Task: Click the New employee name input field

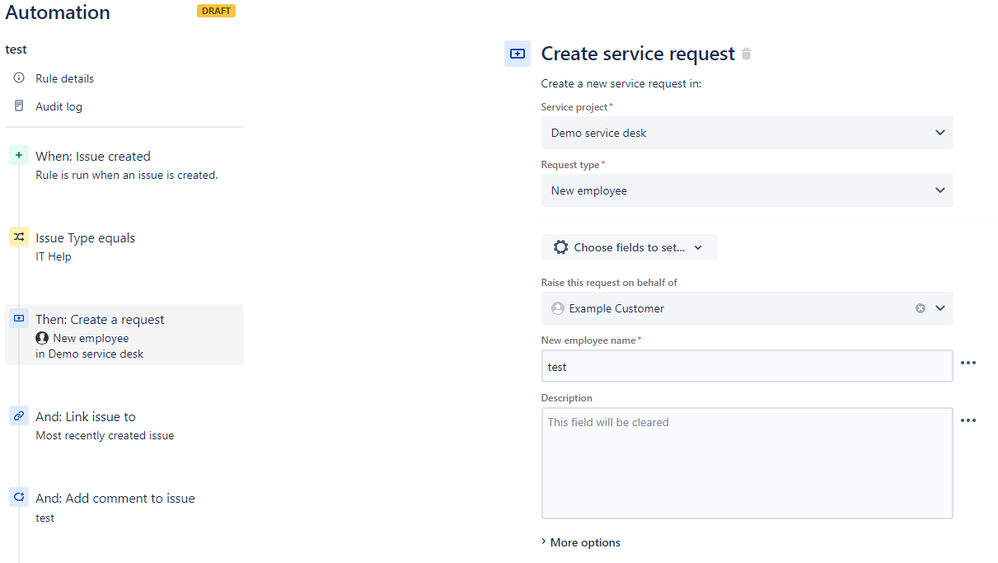Action: [747, 366]
